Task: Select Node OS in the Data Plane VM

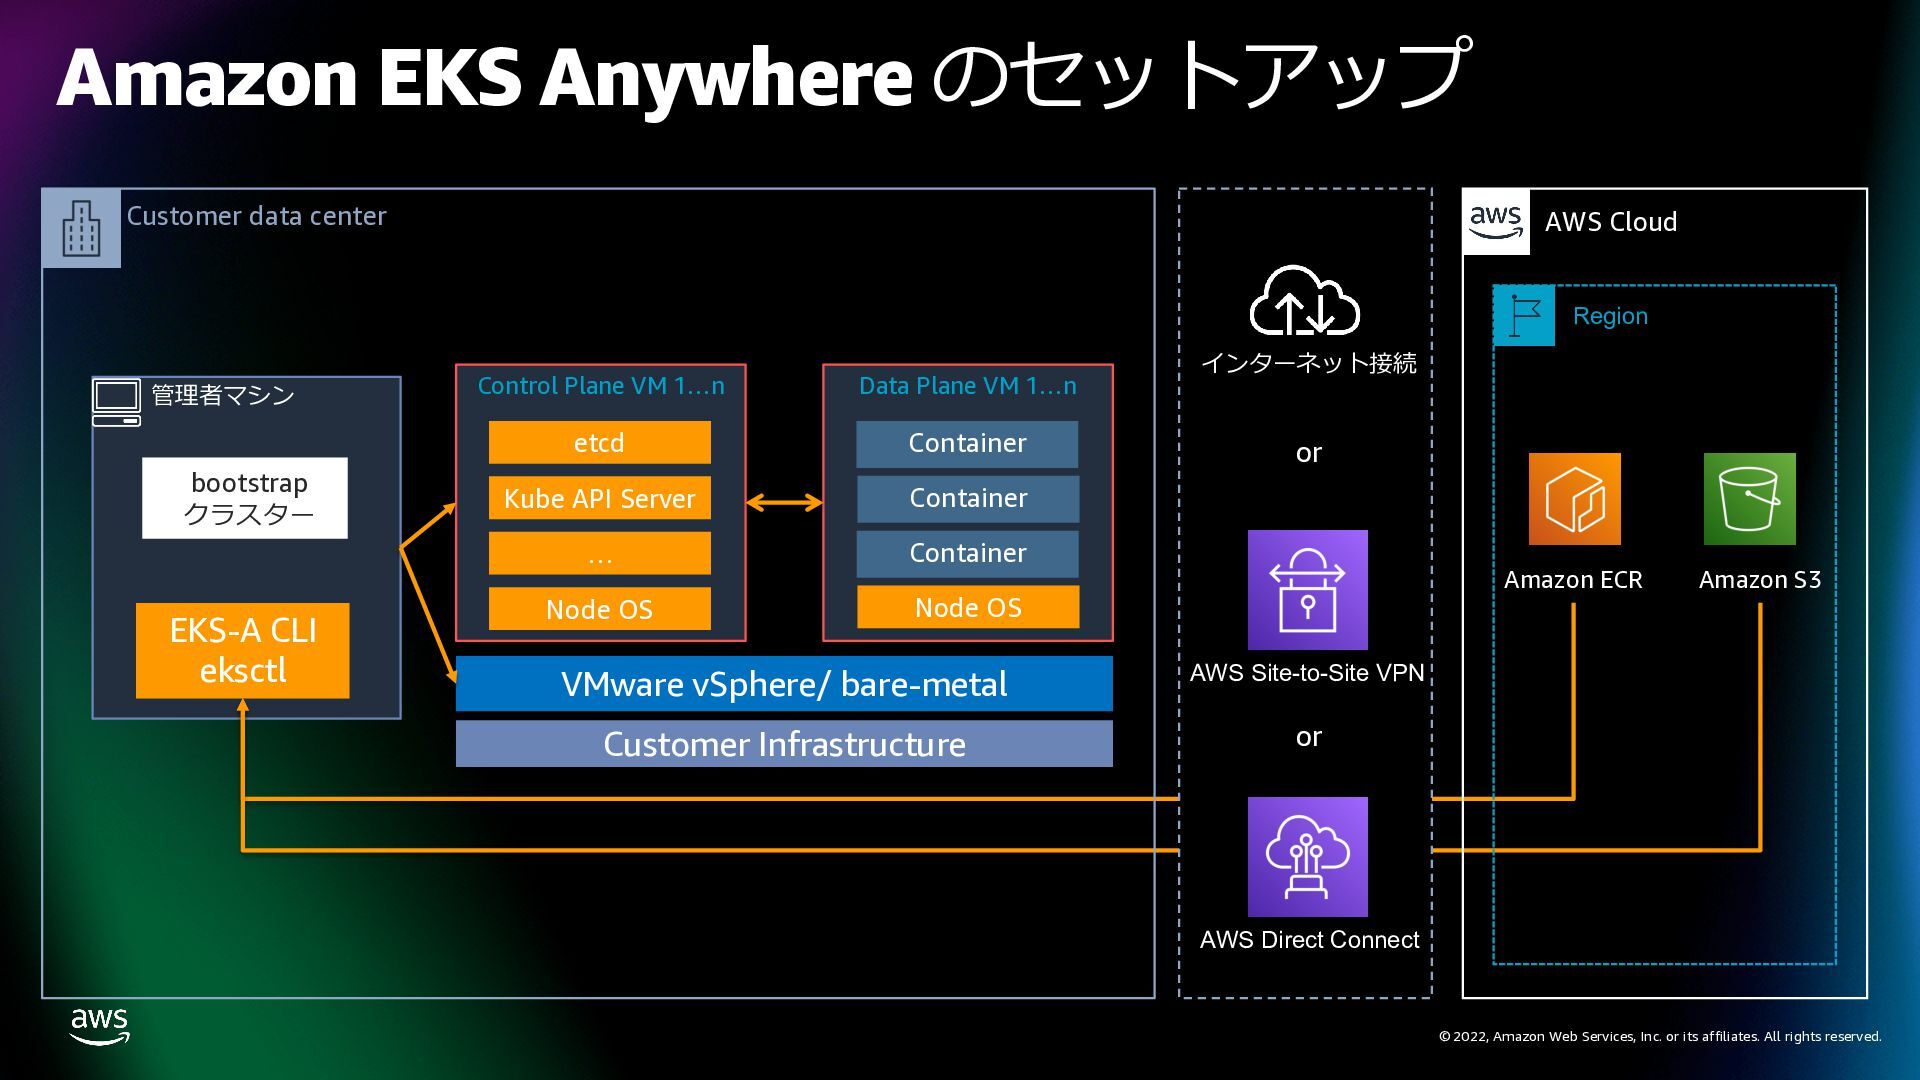Action: coord(968,607)
